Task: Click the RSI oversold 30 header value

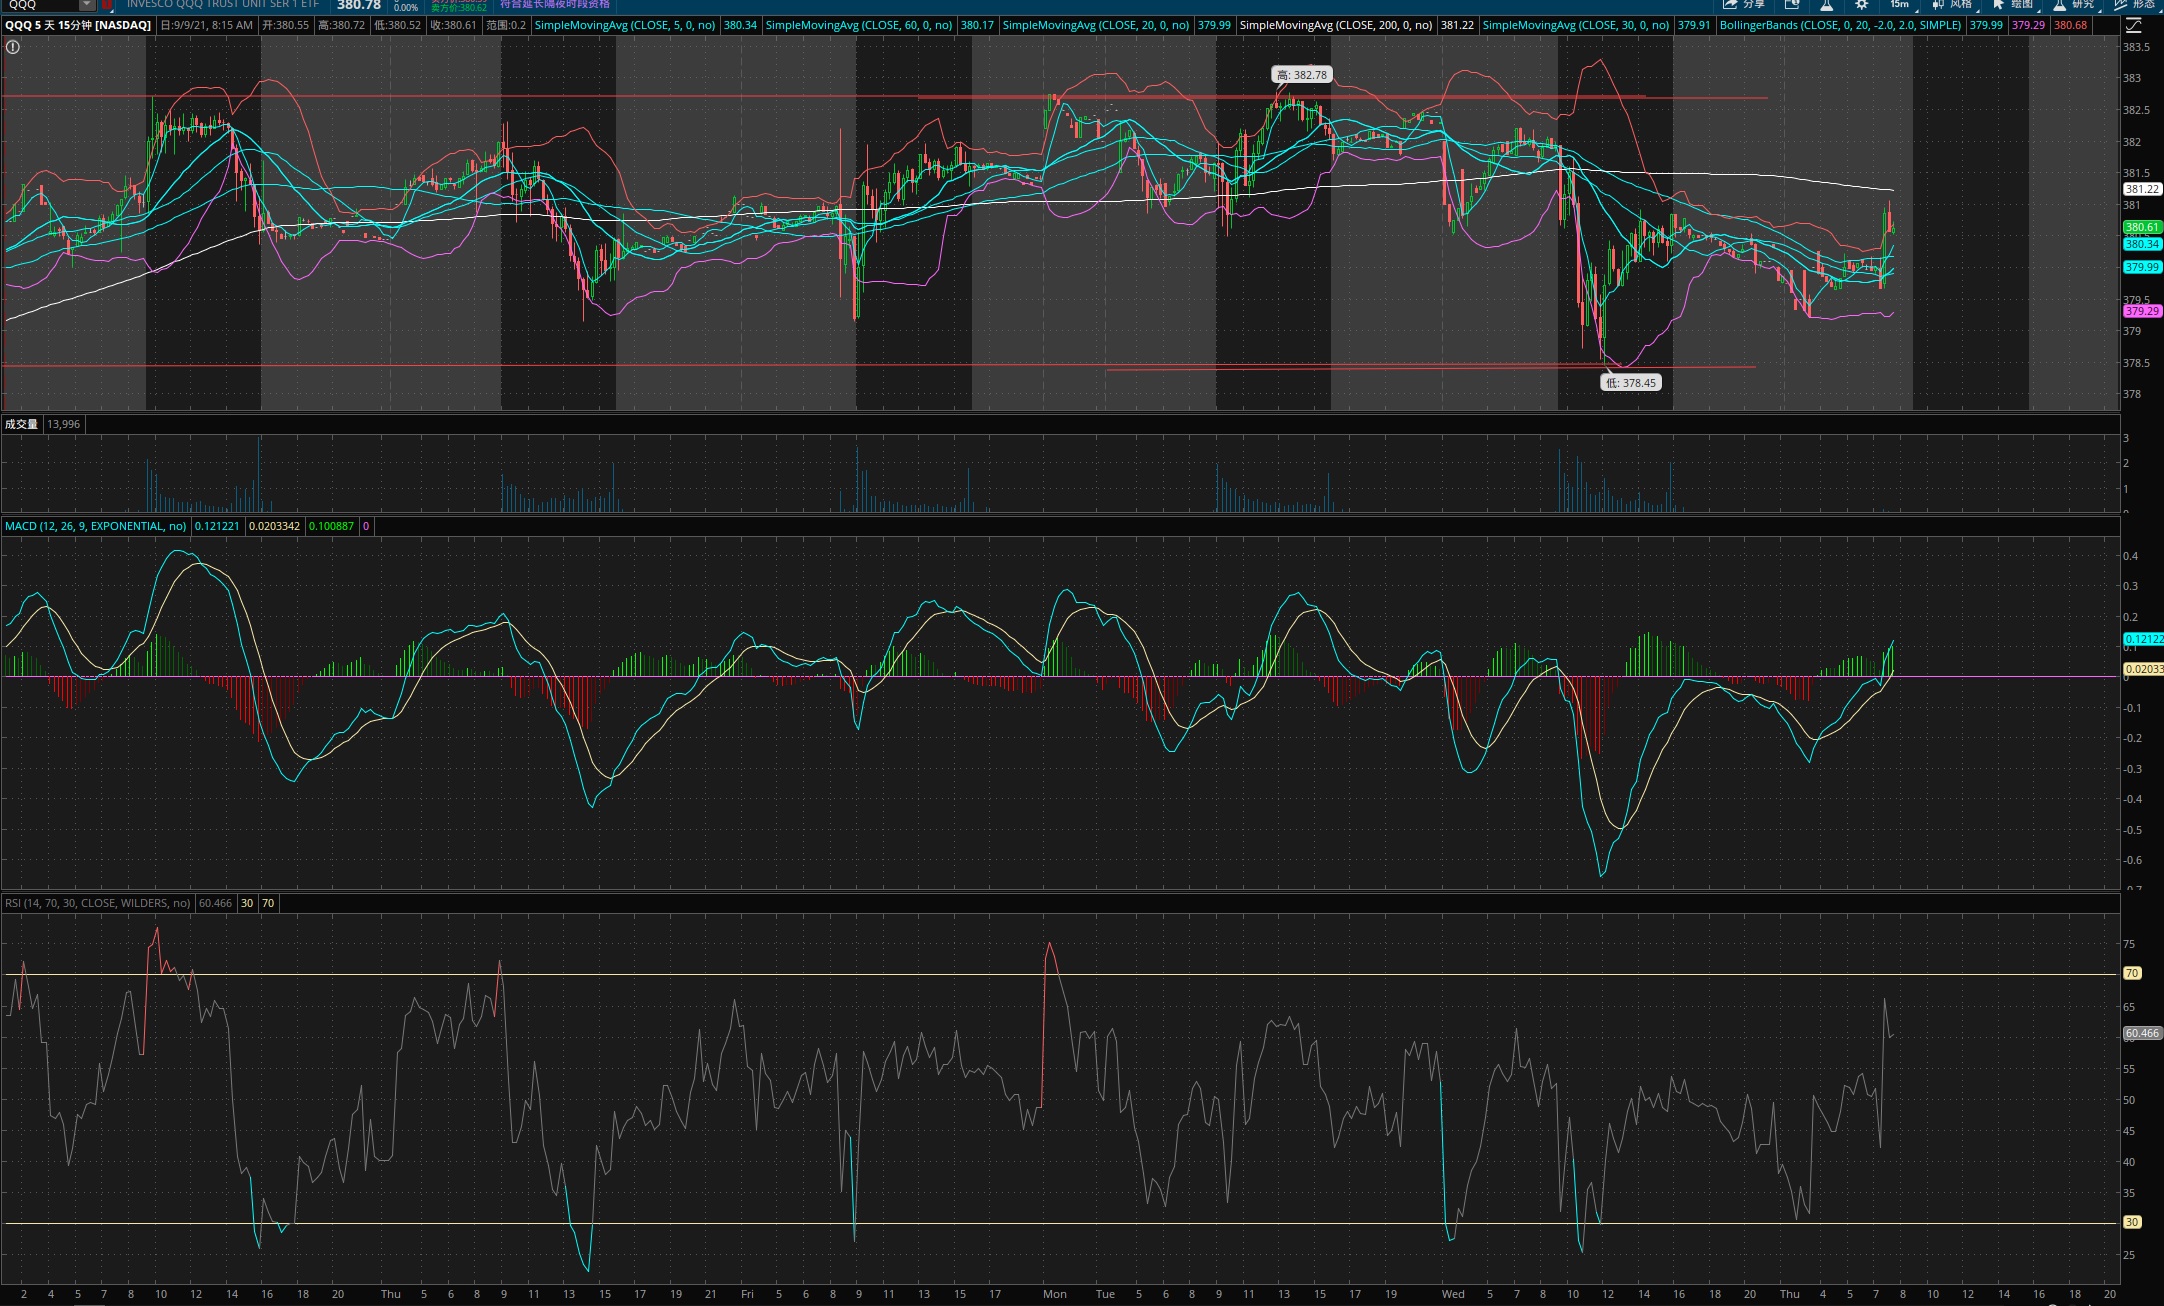Action: (x=247, y=903)
